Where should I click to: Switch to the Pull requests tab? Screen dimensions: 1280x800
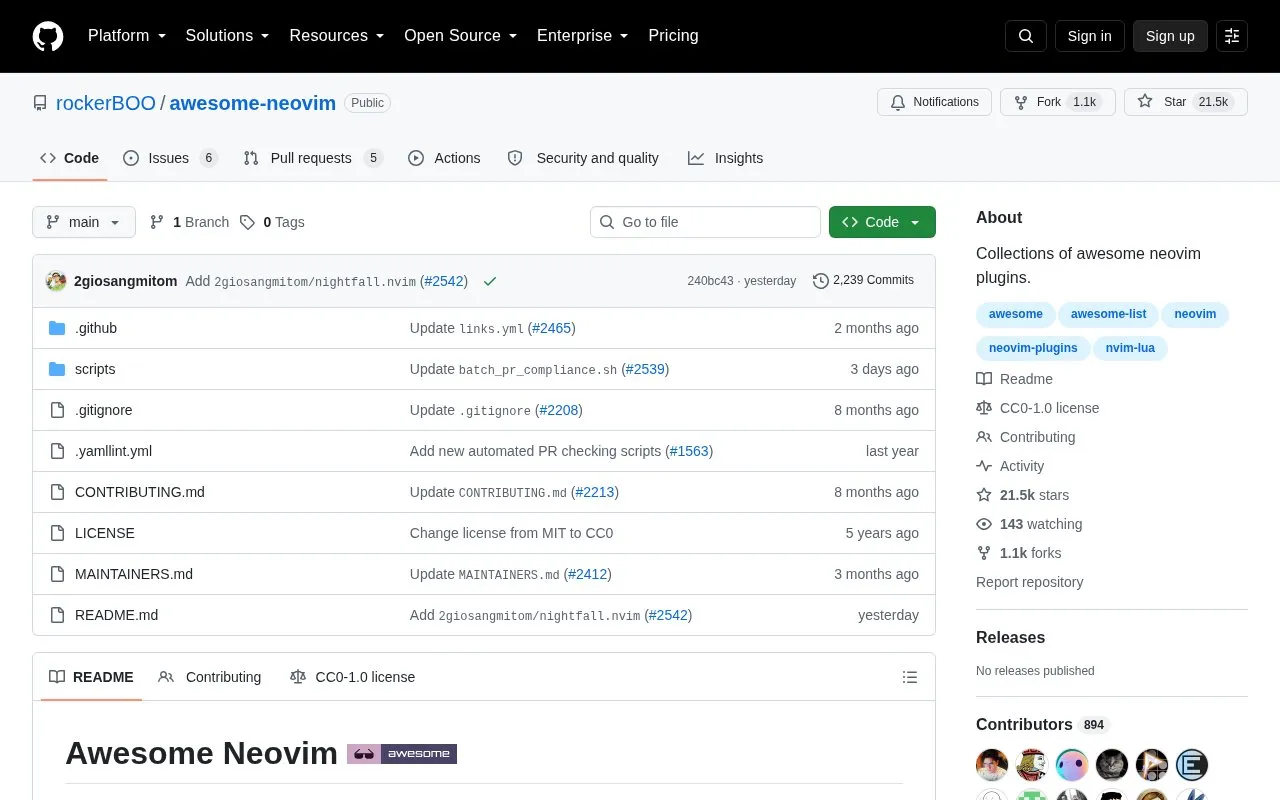(x=313, y=158)
